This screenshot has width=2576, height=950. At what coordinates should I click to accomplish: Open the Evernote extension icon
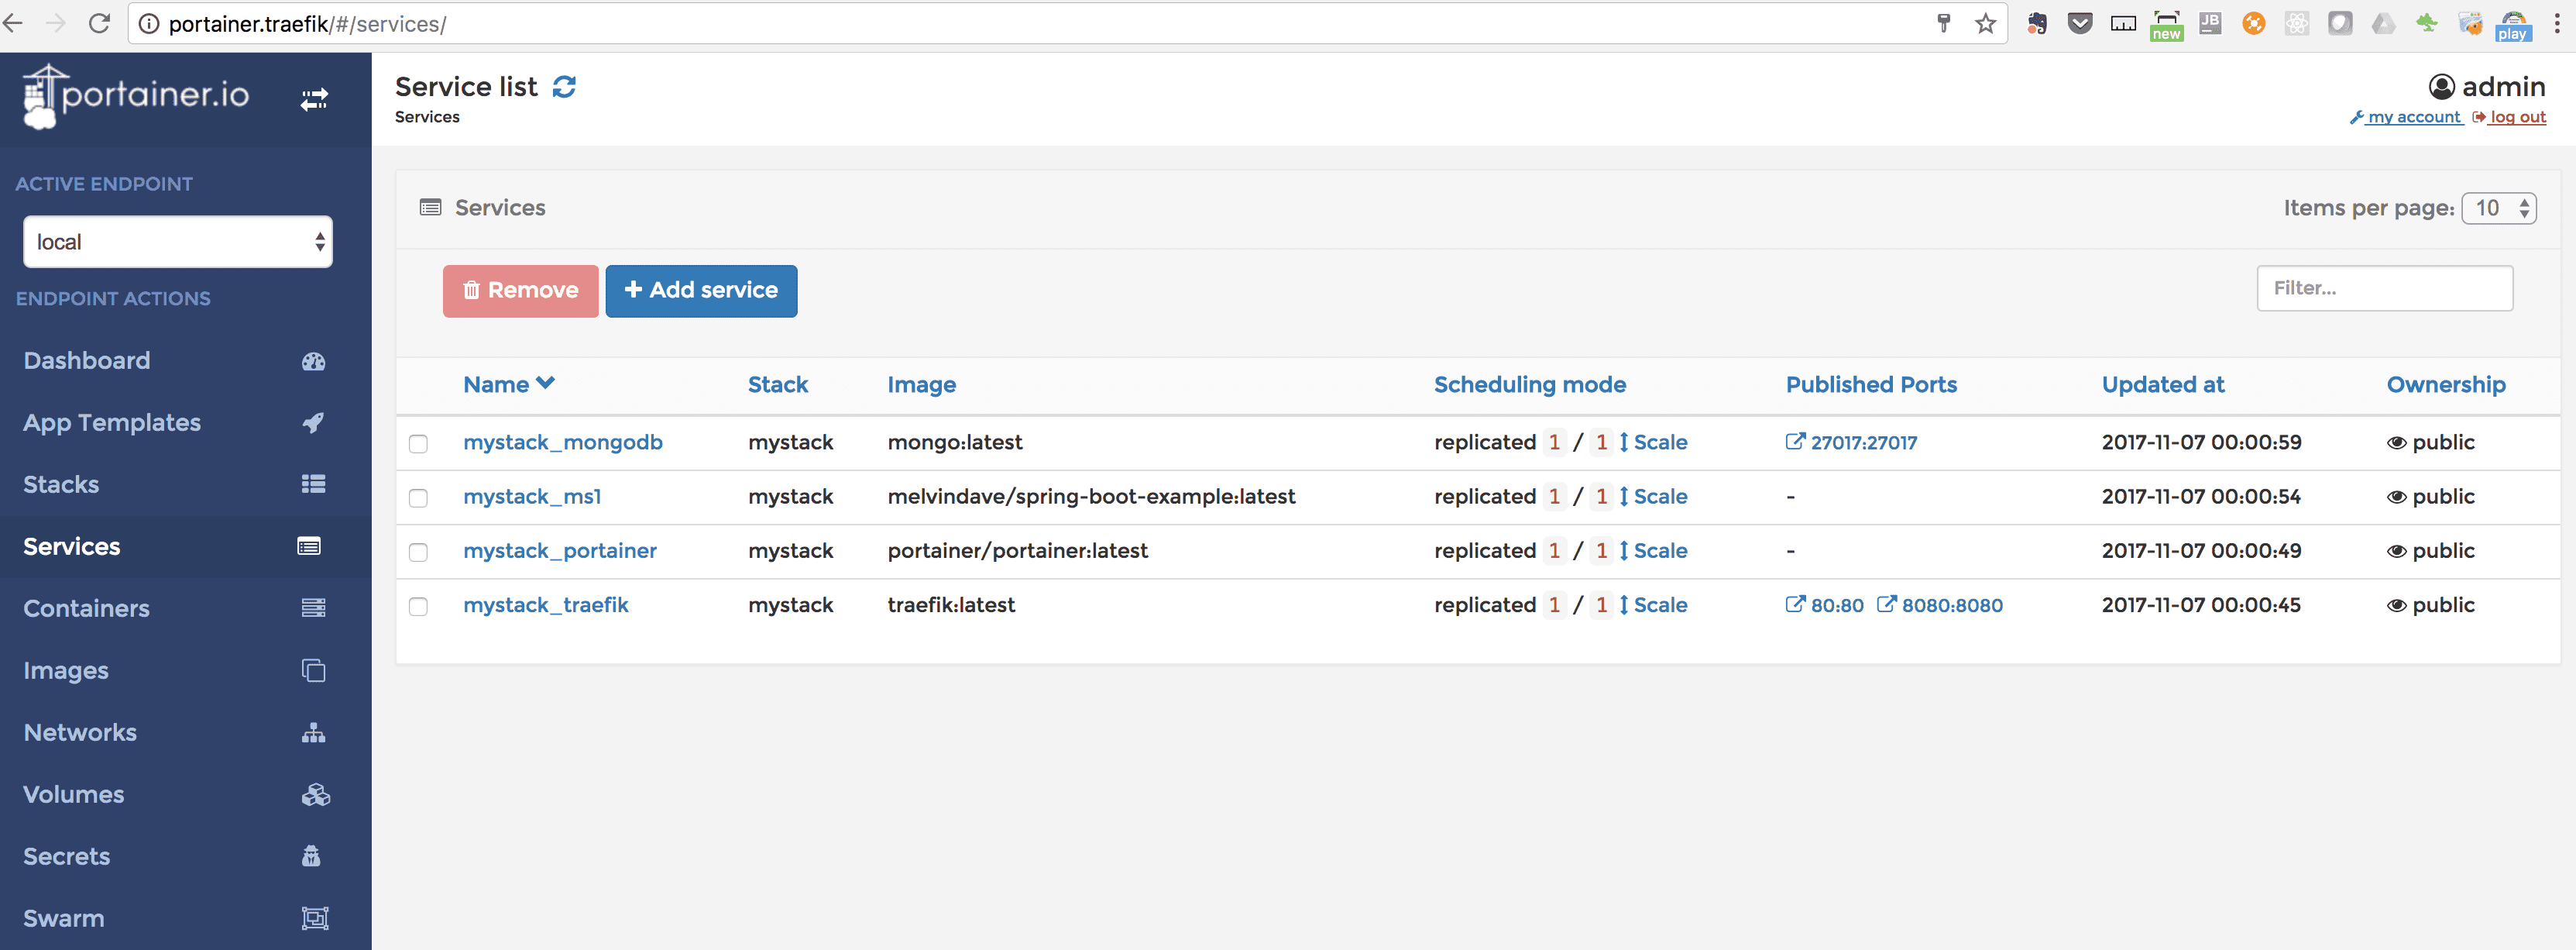(2036, 23)
